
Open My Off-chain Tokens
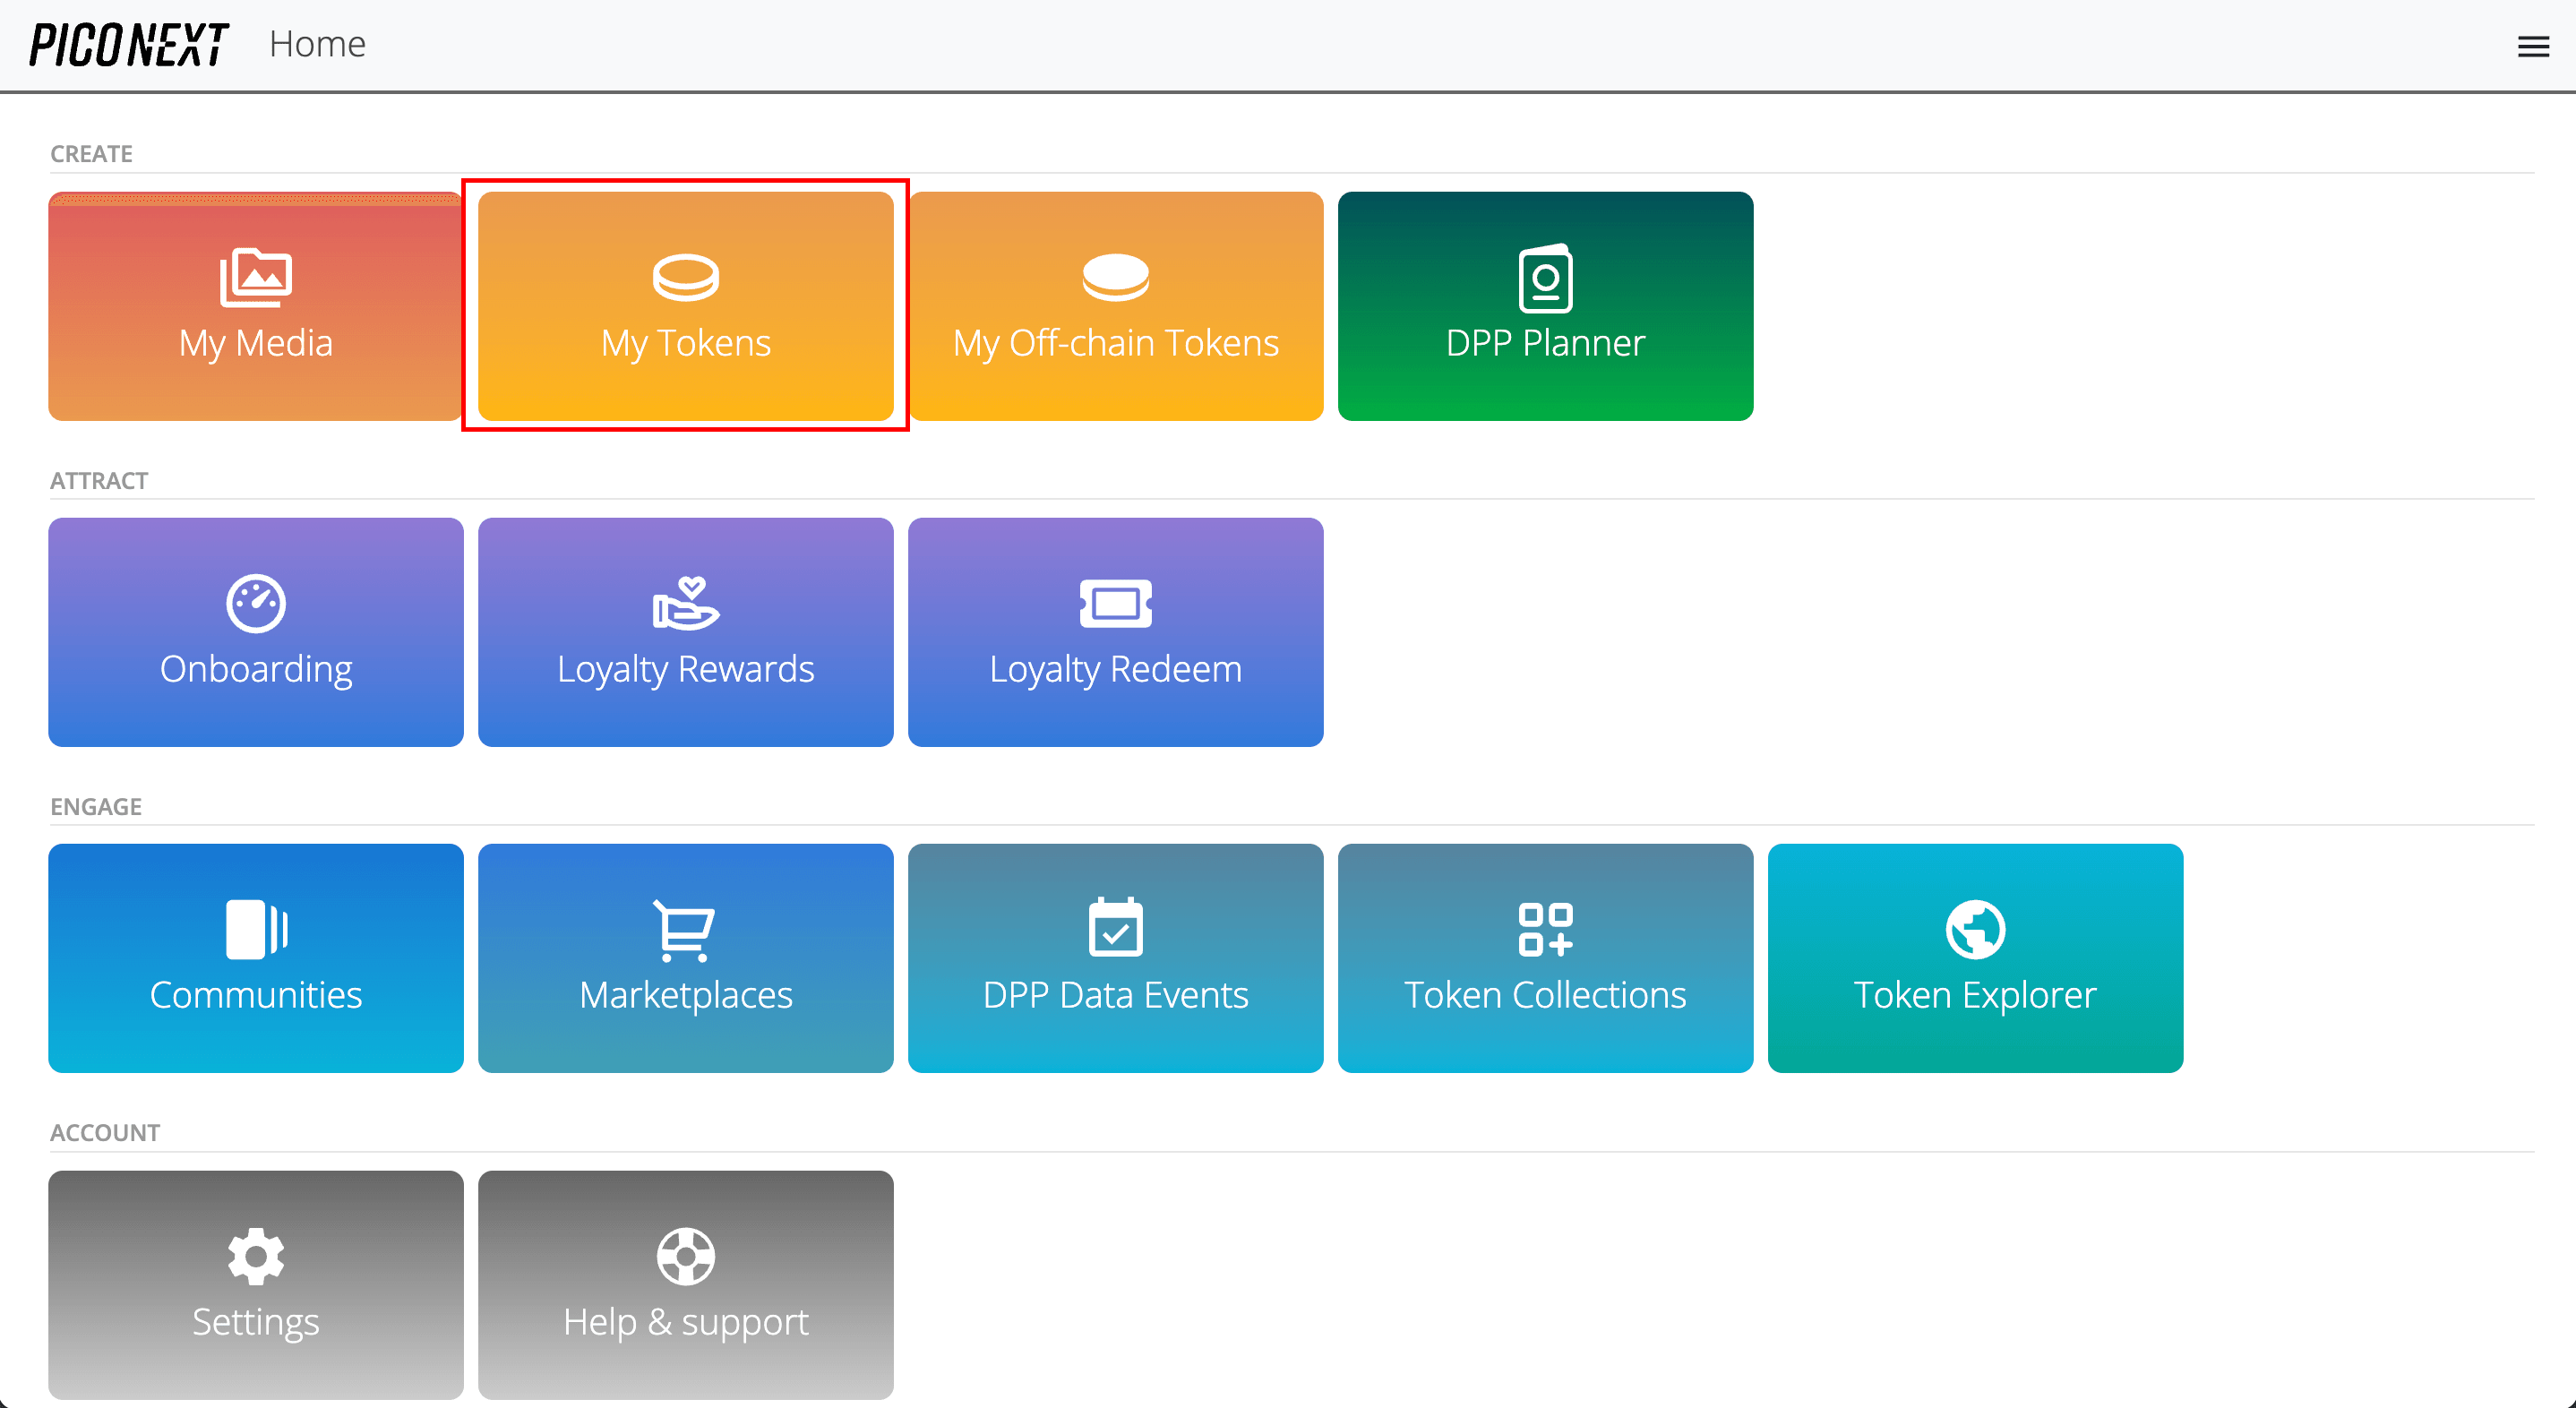(x=1115, y=305)
